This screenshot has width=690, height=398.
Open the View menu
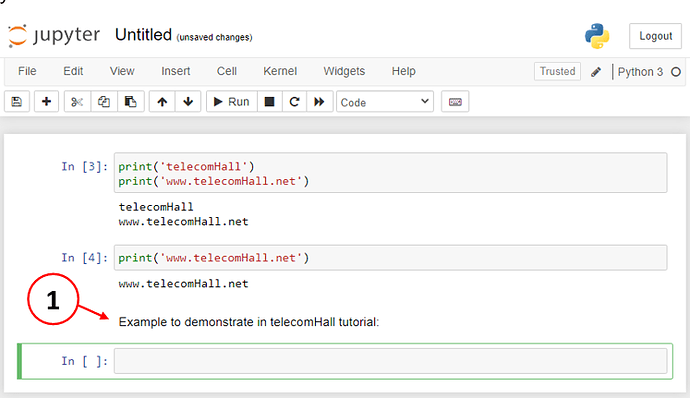122,71
